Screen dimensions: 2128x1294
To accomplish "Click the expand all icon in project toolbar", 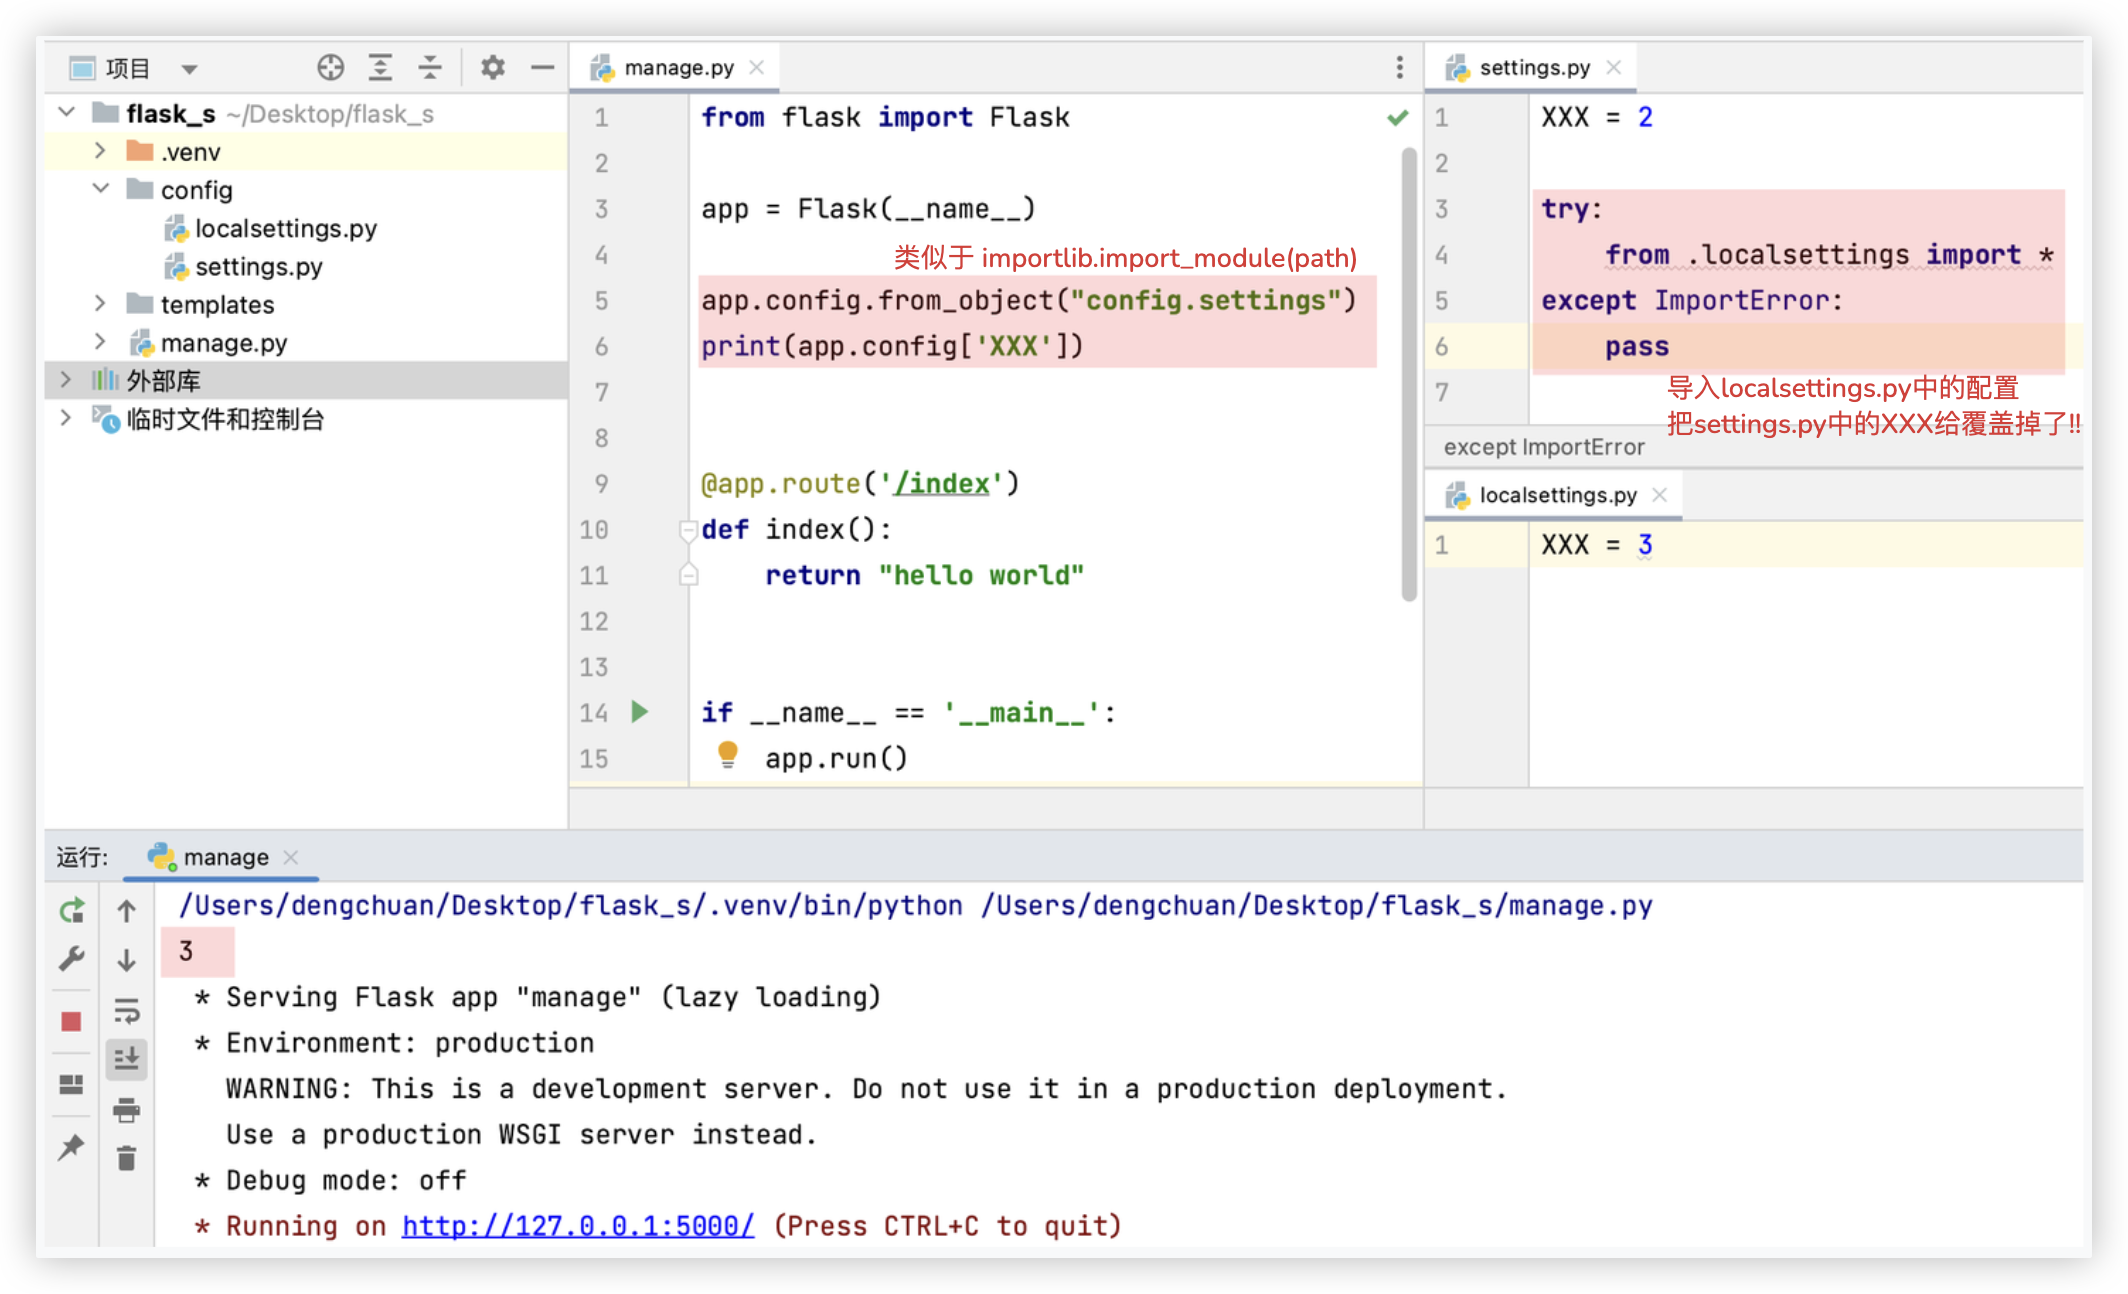I will tap(380, 68).
